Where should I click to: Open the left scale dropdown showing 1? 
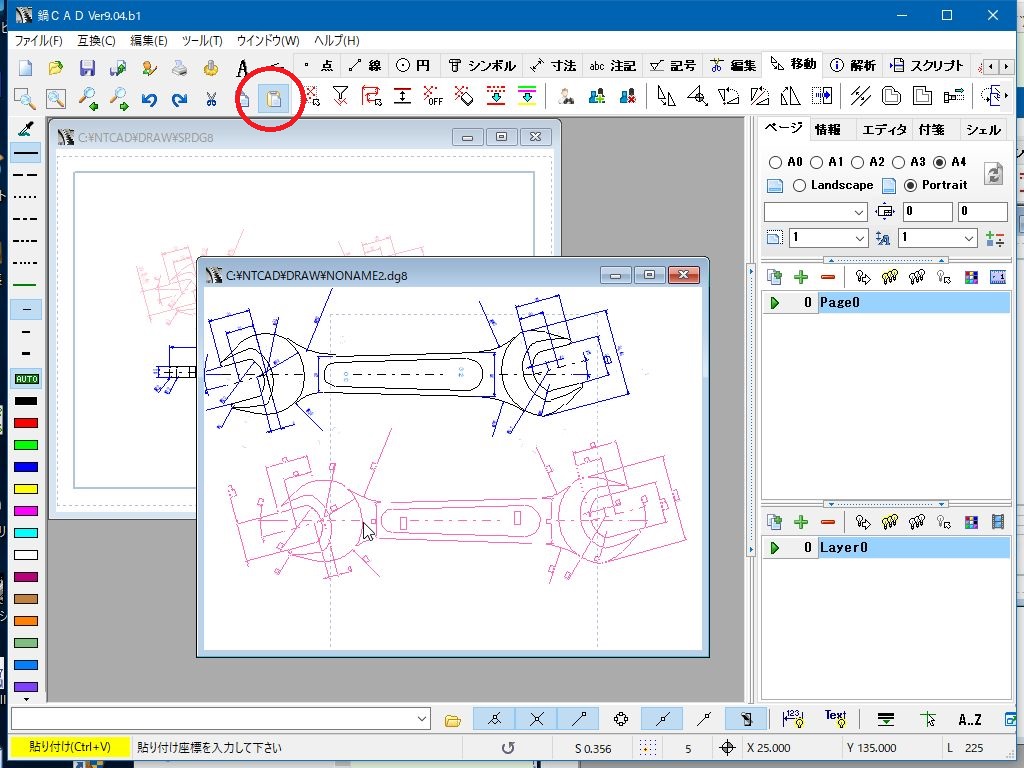click(x=829, y=238)
